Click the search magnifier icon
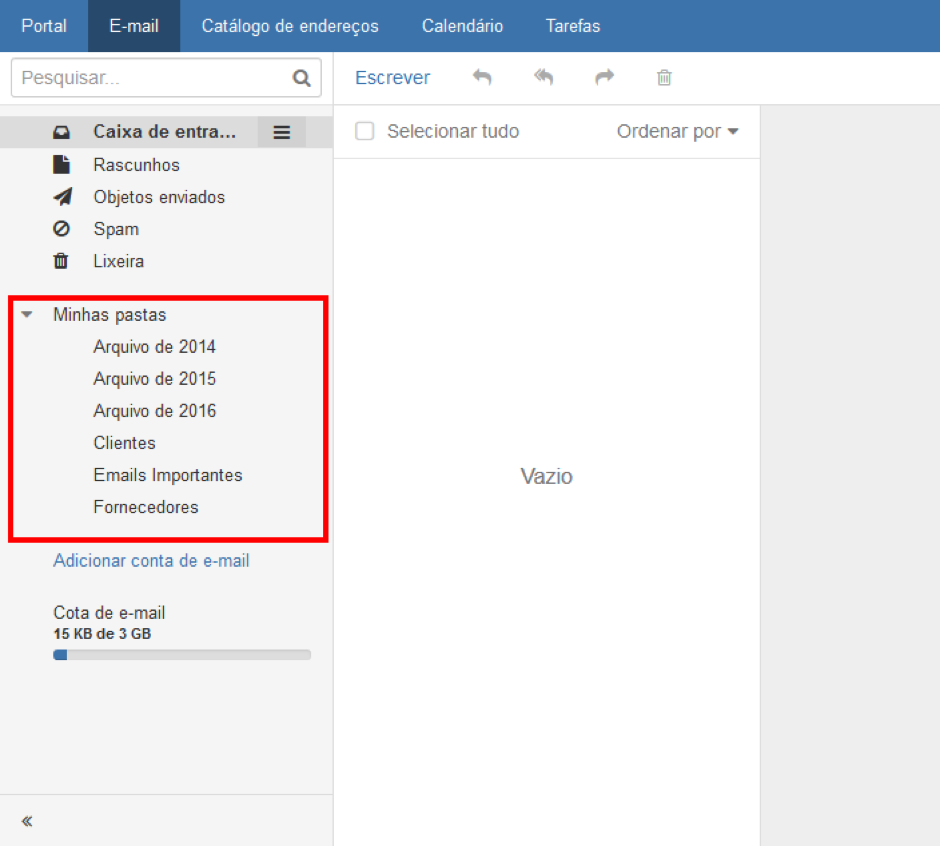This screenshot has height=846, width=940. tap(301, 78)
